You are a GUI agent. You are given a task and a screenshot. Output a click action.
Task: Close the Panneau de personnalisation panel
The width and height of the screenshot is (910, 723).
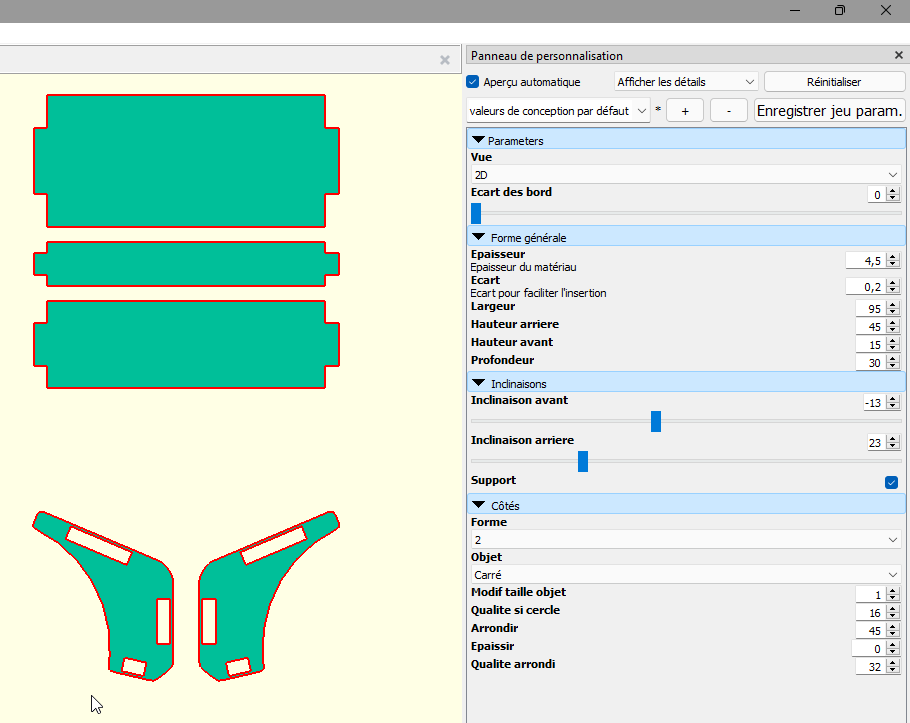898,56
